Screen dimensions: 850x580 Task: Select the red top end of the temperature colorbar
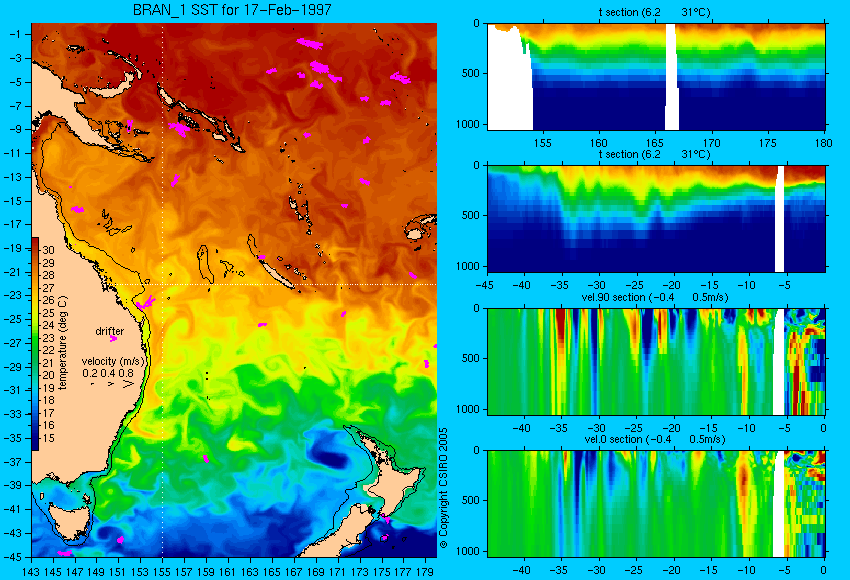click(35, 243)
